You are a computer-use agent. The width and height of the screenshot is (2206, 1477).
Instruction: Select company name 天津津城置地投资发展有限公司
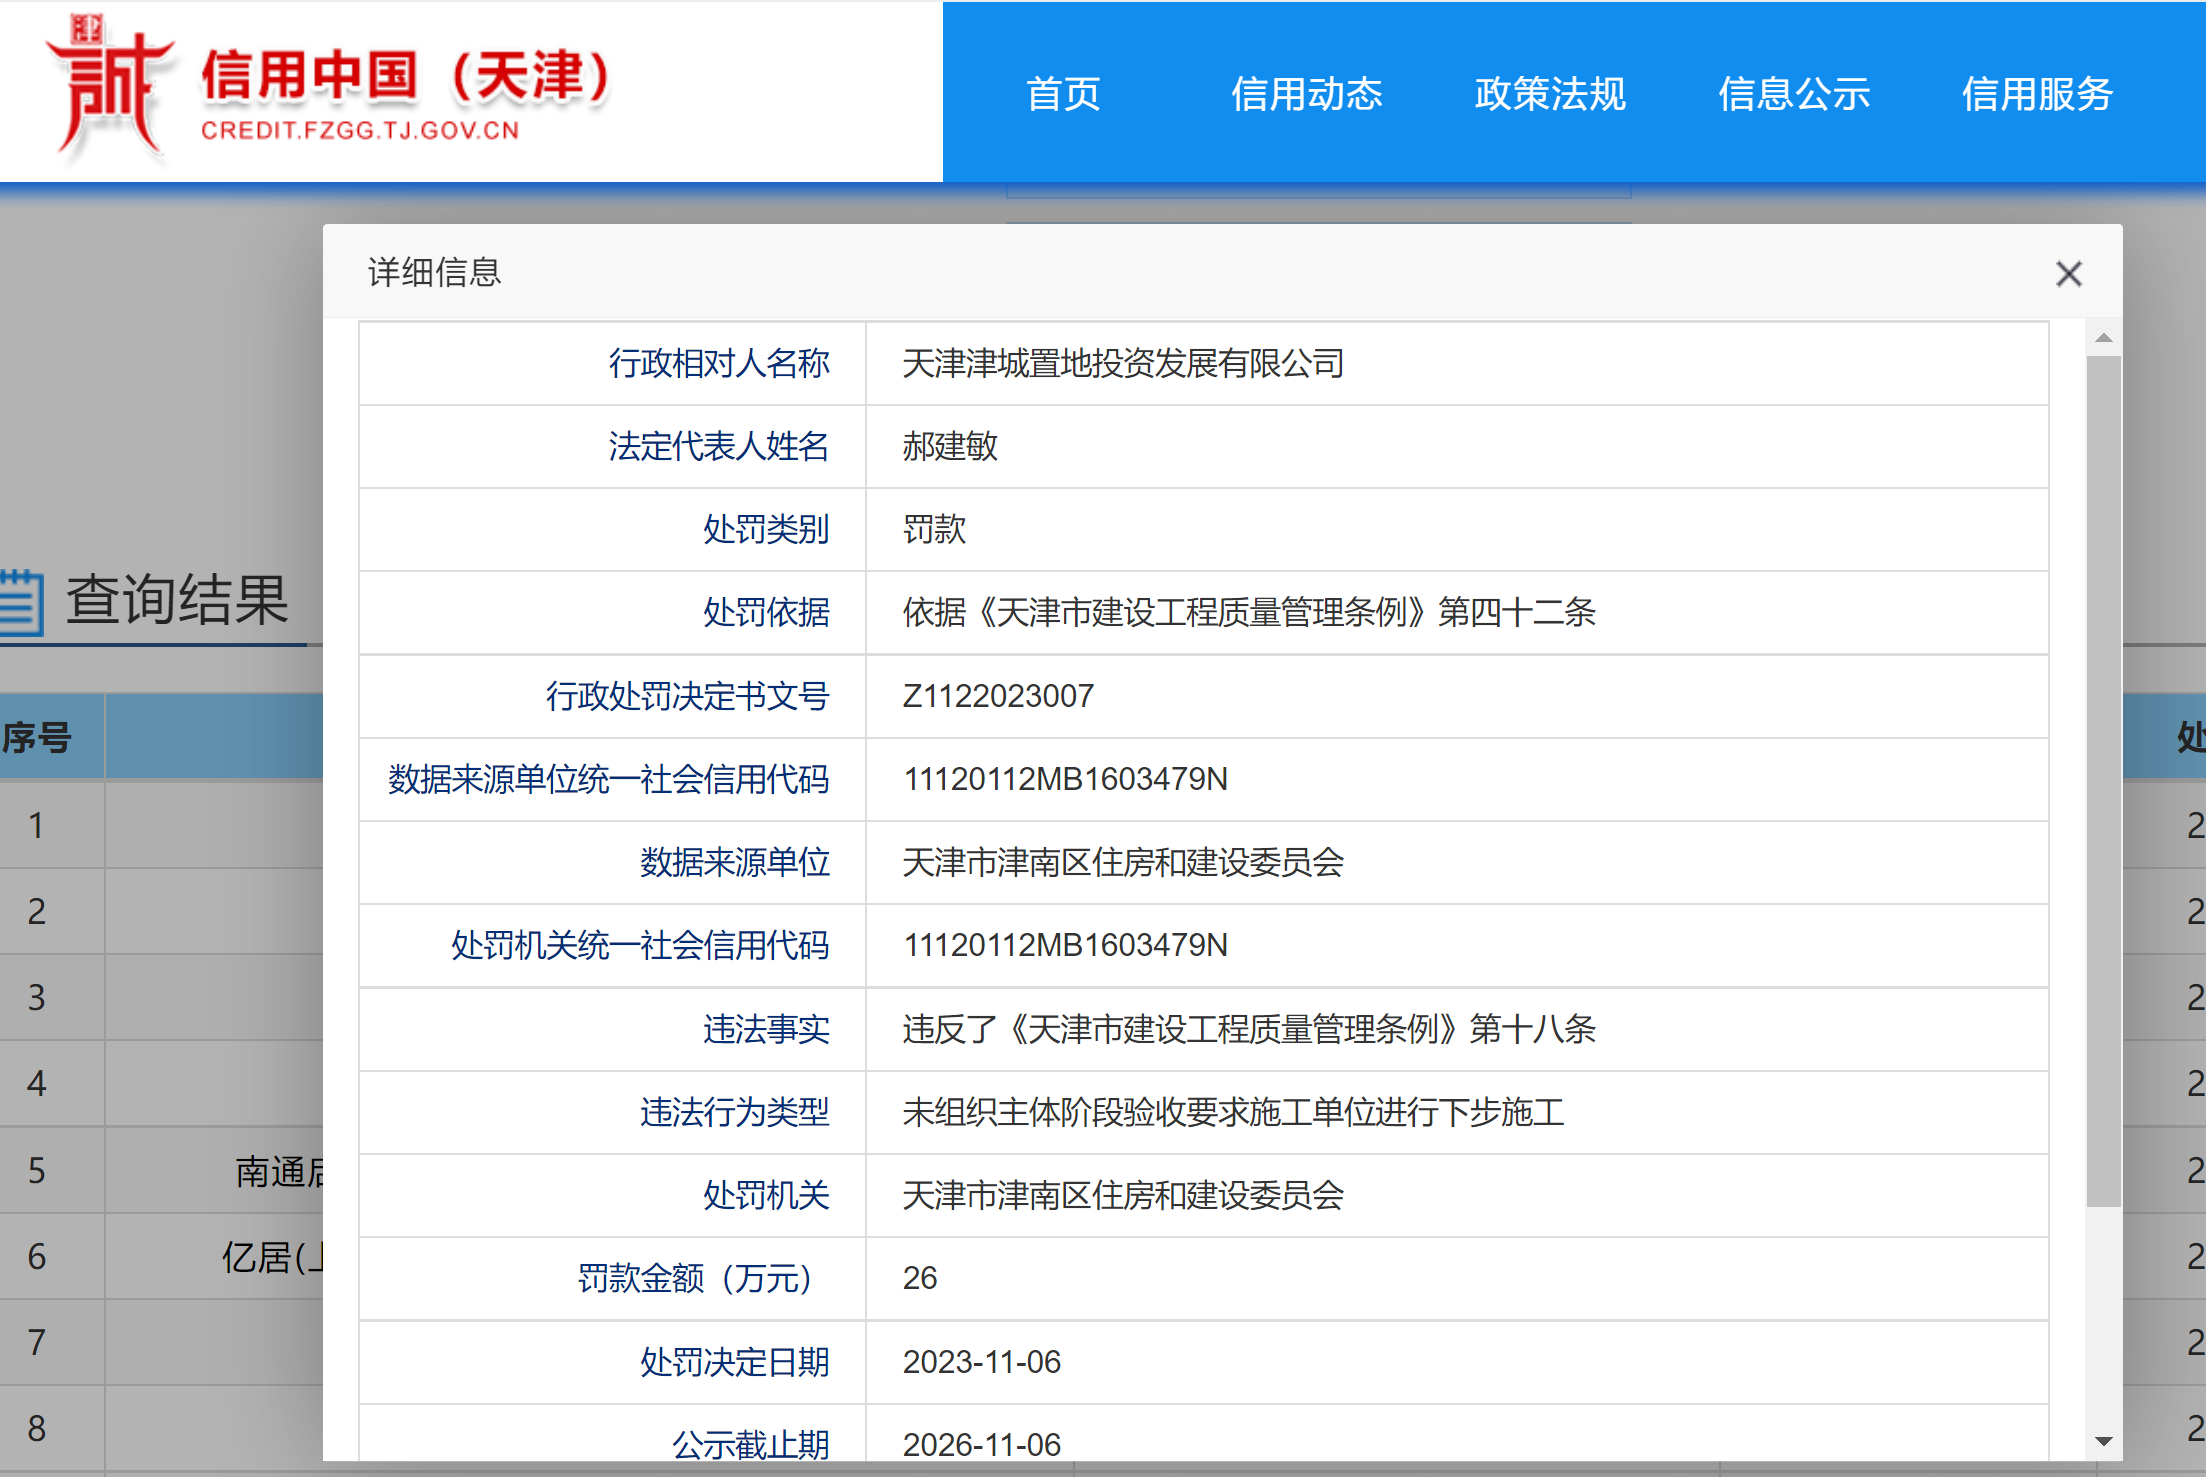(1123, 363)
